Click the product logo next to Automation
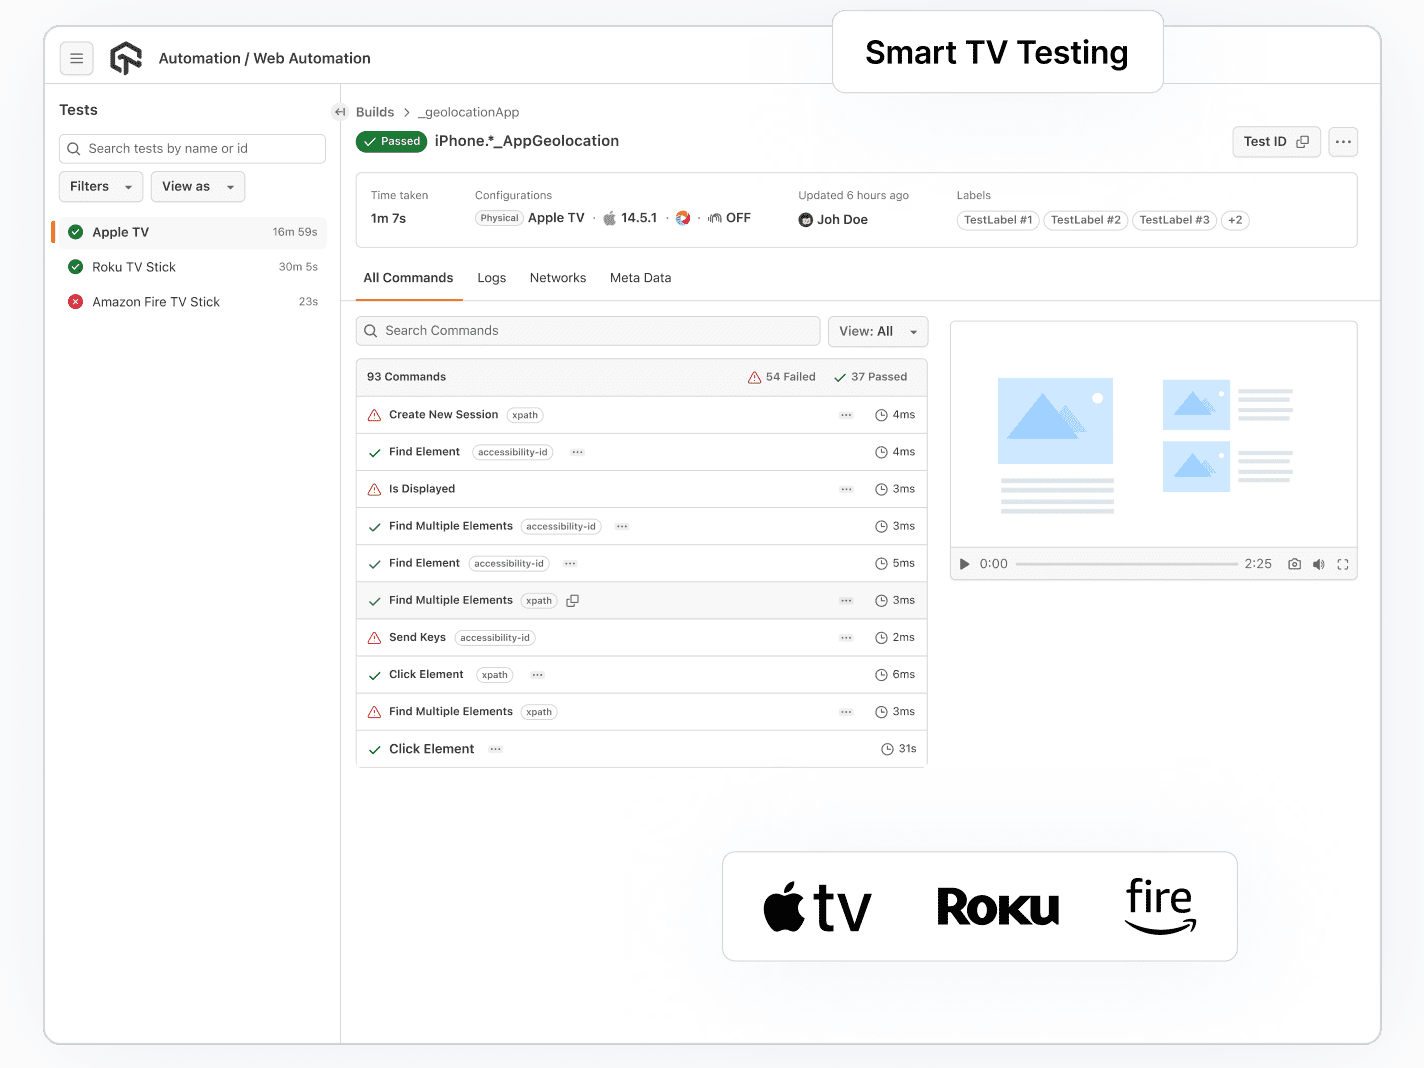1424x1068 pixels. (126, 58)
